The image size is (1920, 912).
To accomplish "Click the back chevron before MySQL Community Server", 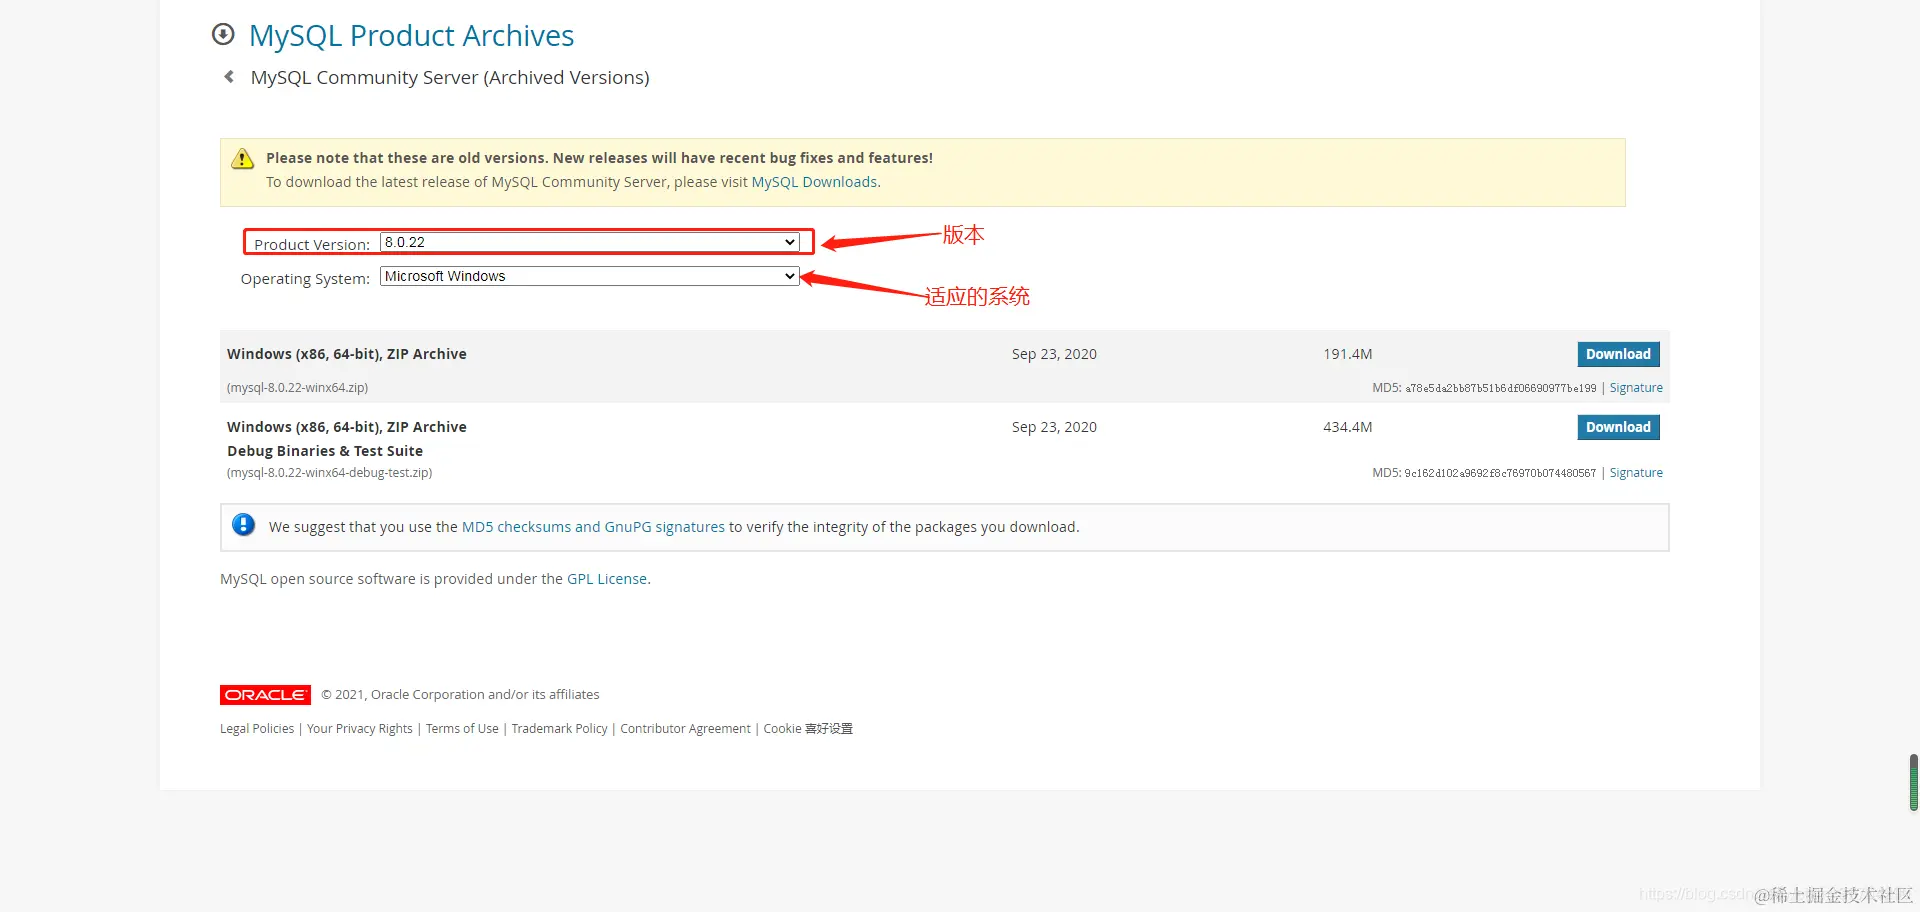I will point(229,76).
